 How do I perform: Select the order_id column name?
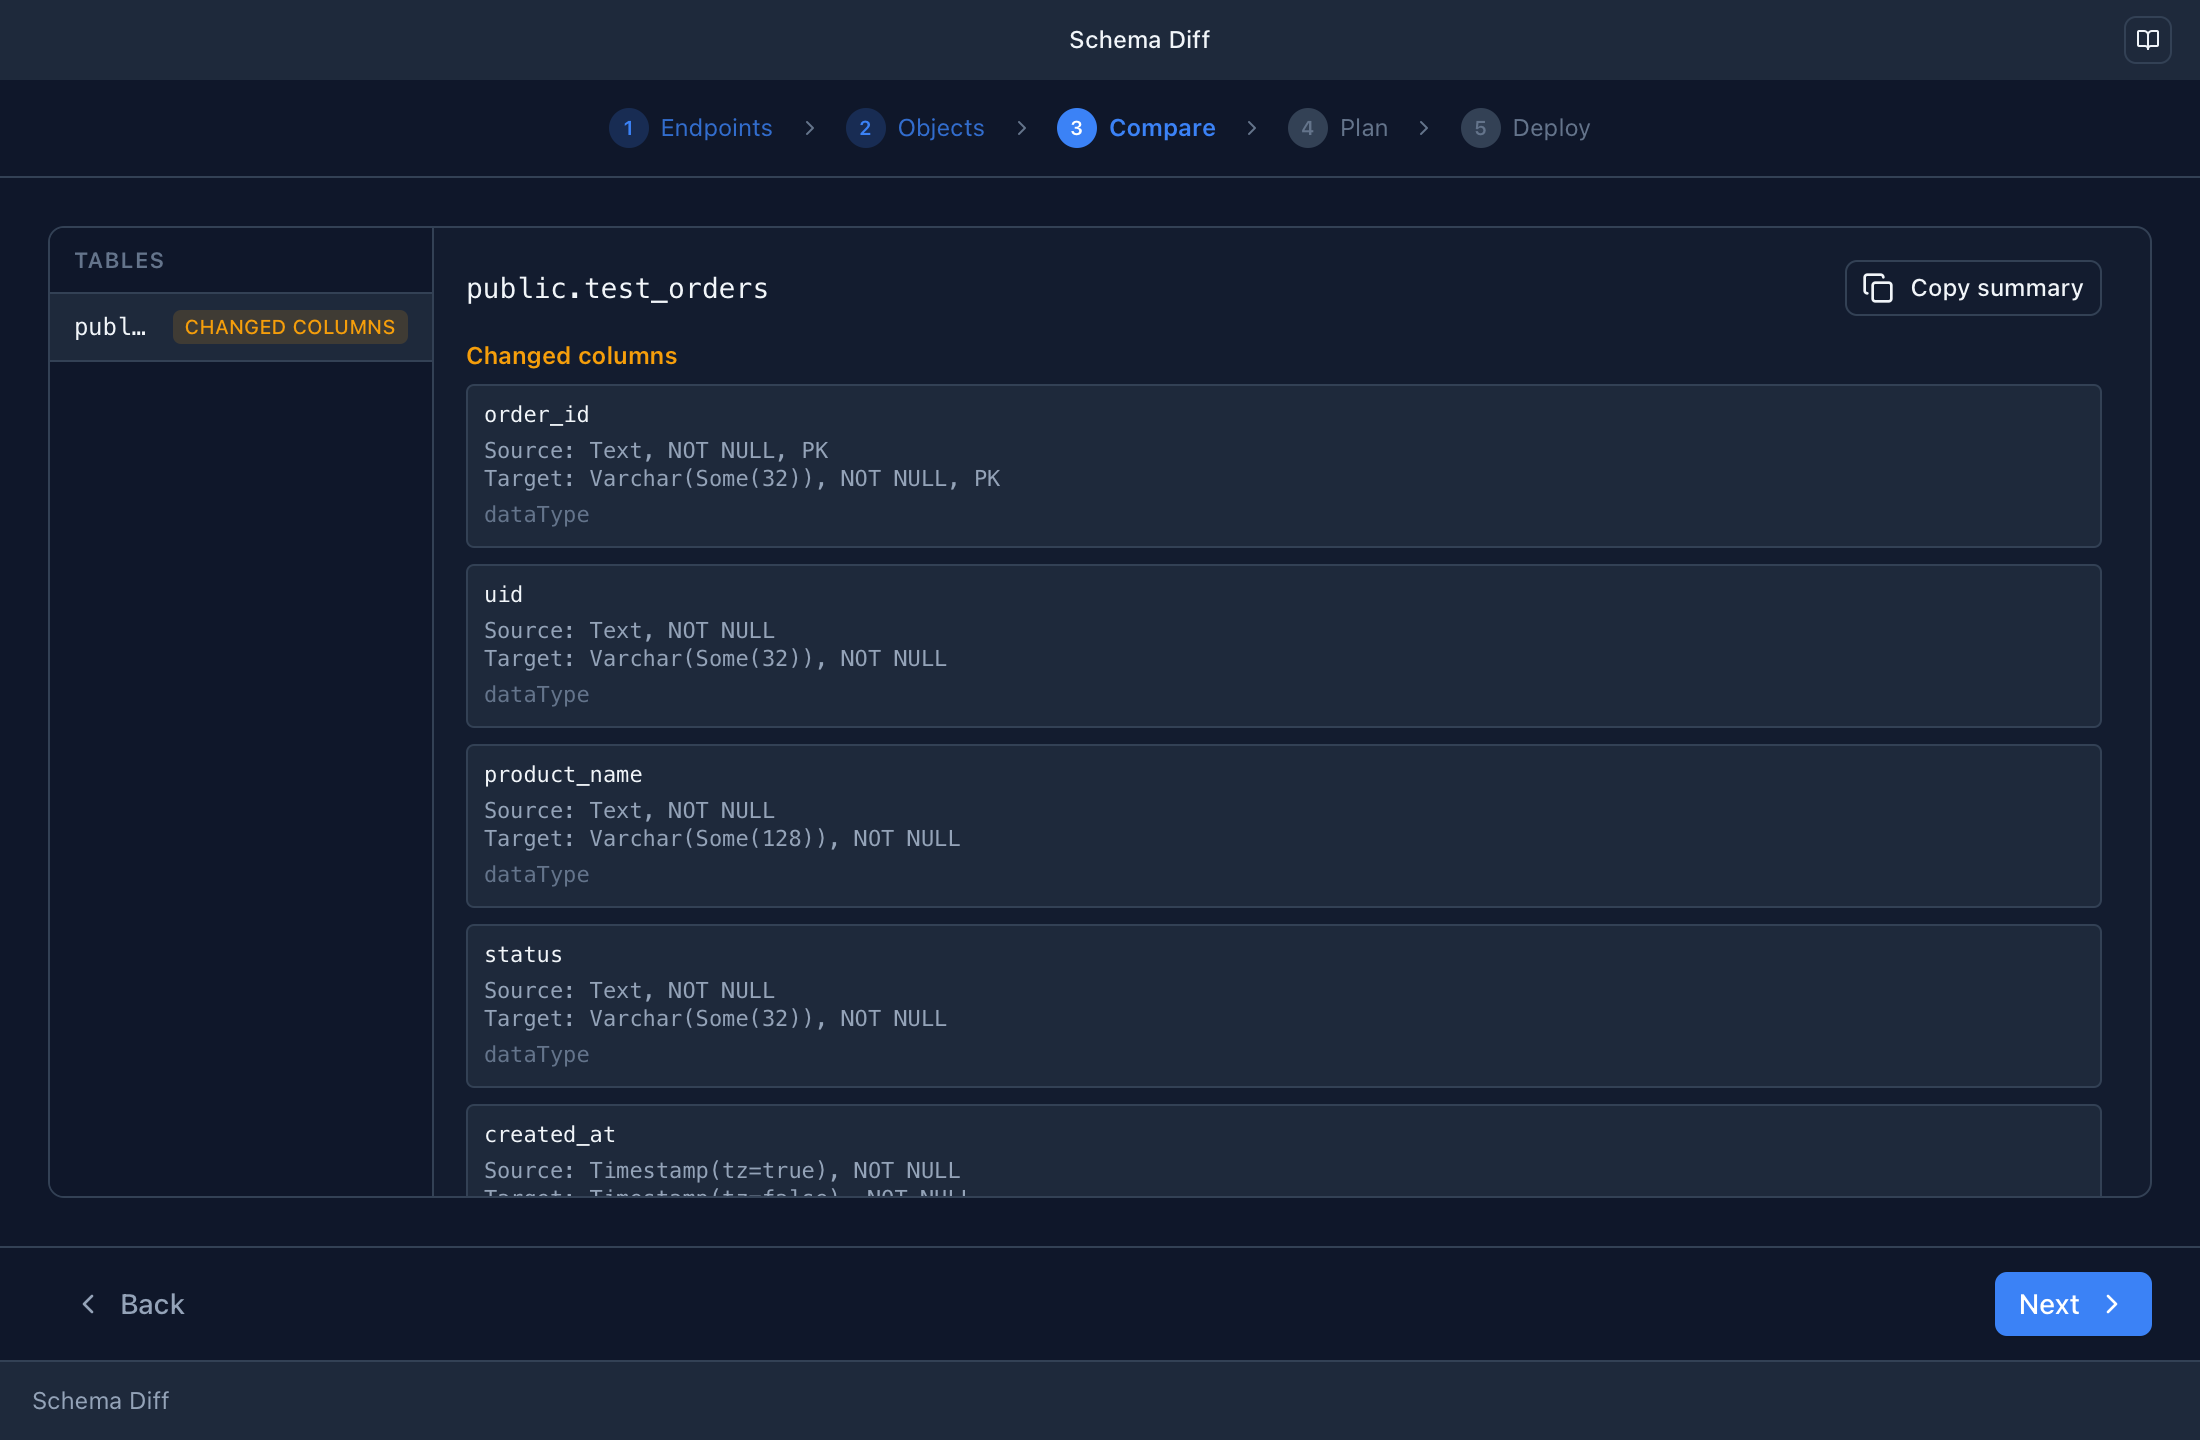point(537,414)
